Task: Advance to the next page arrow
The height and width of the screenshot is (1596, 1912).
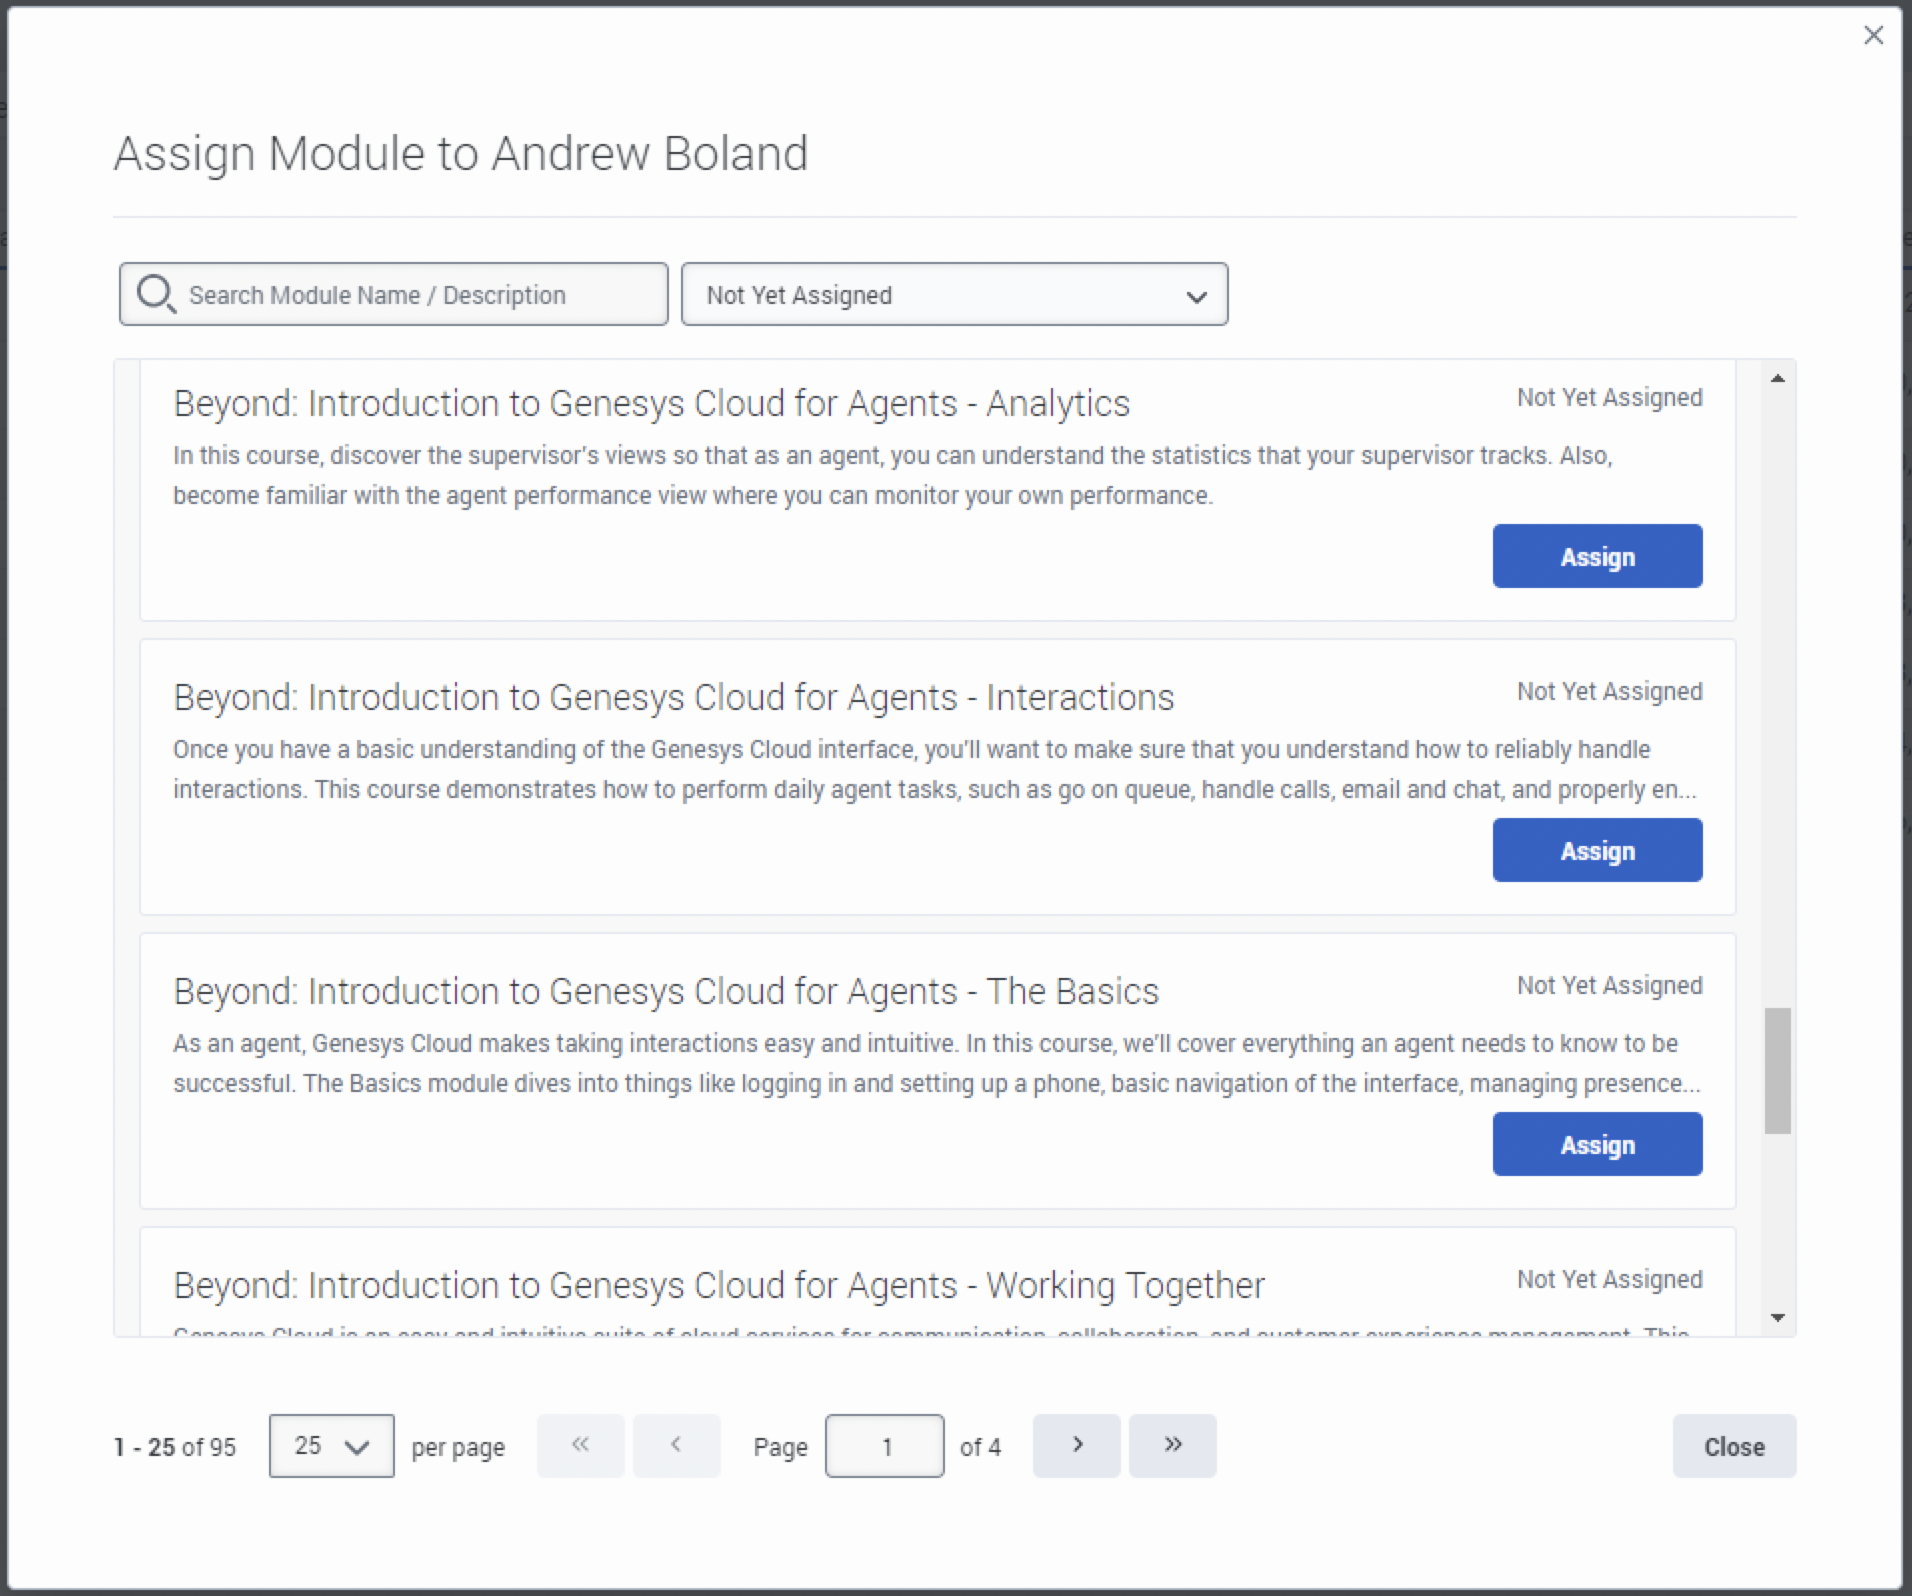Action: tap(1076, 1445)
